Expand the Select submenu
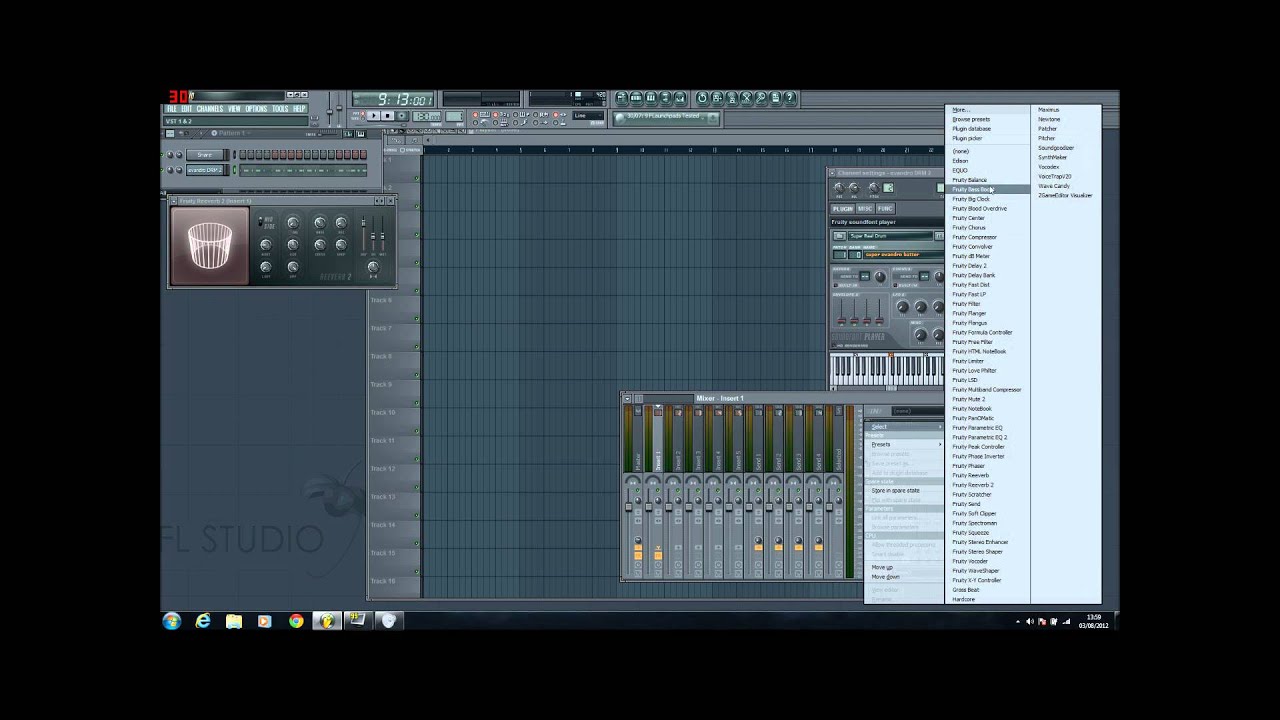This screenshot has width=1280, height=720. point(904,426)
